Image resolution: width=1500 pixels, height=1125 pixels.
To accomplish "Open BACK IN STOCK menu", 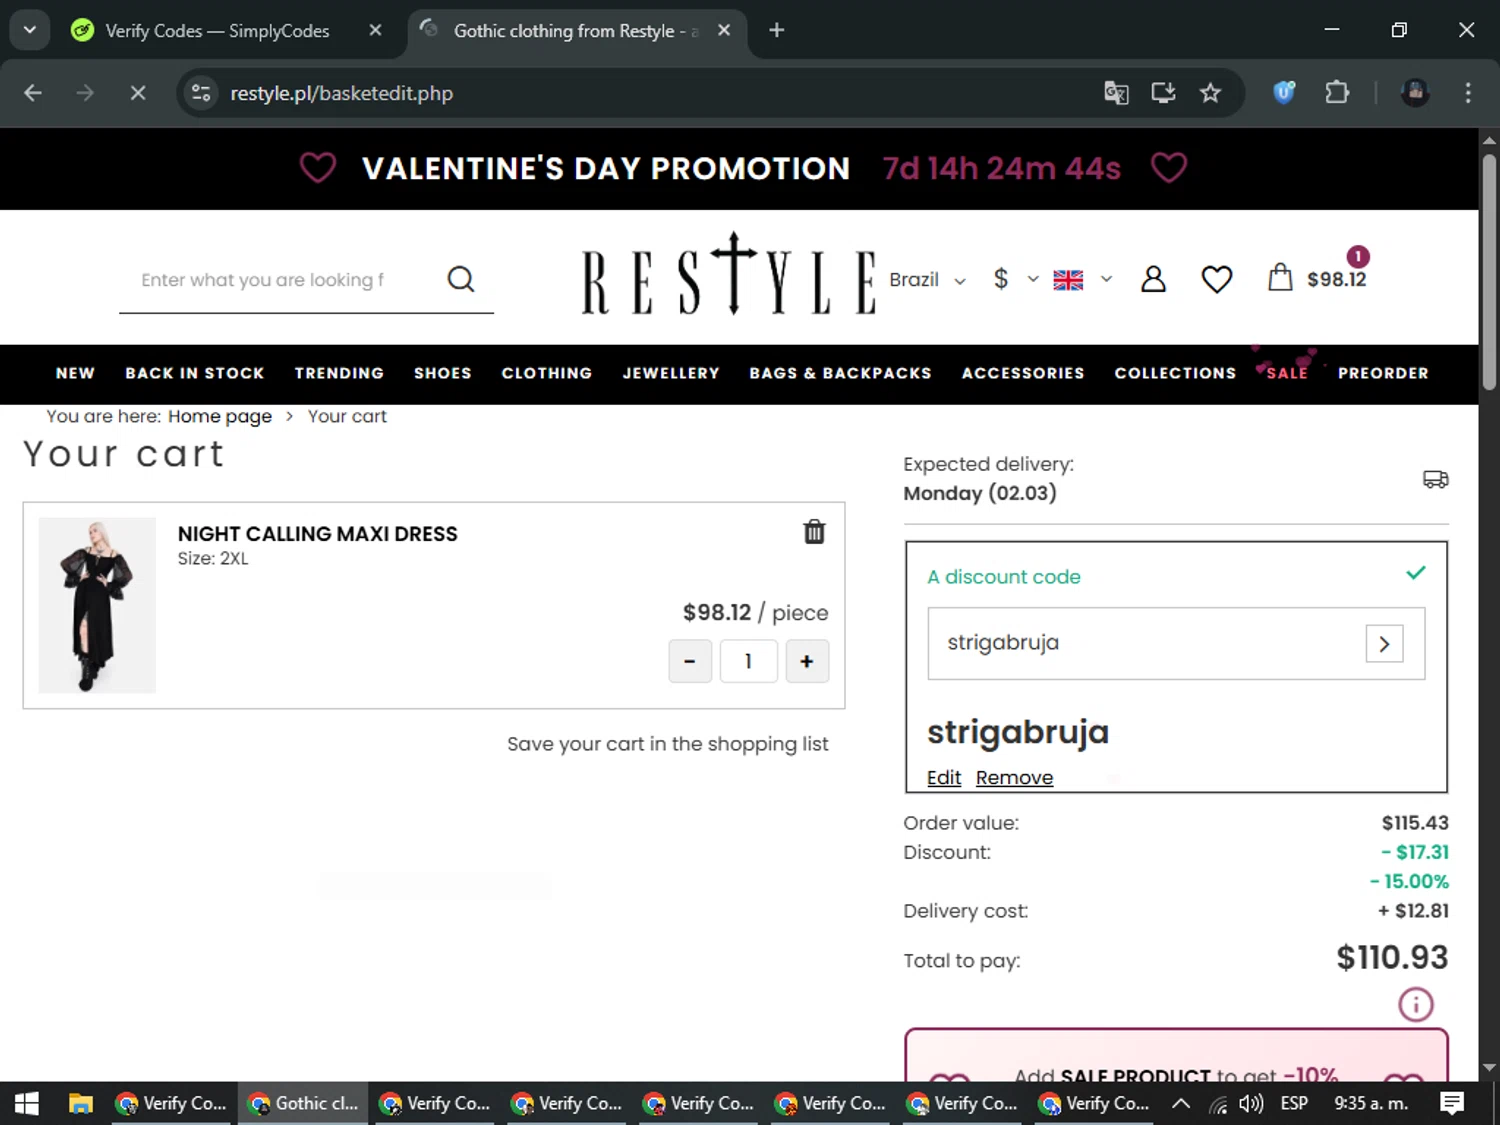I will point(195,373).
